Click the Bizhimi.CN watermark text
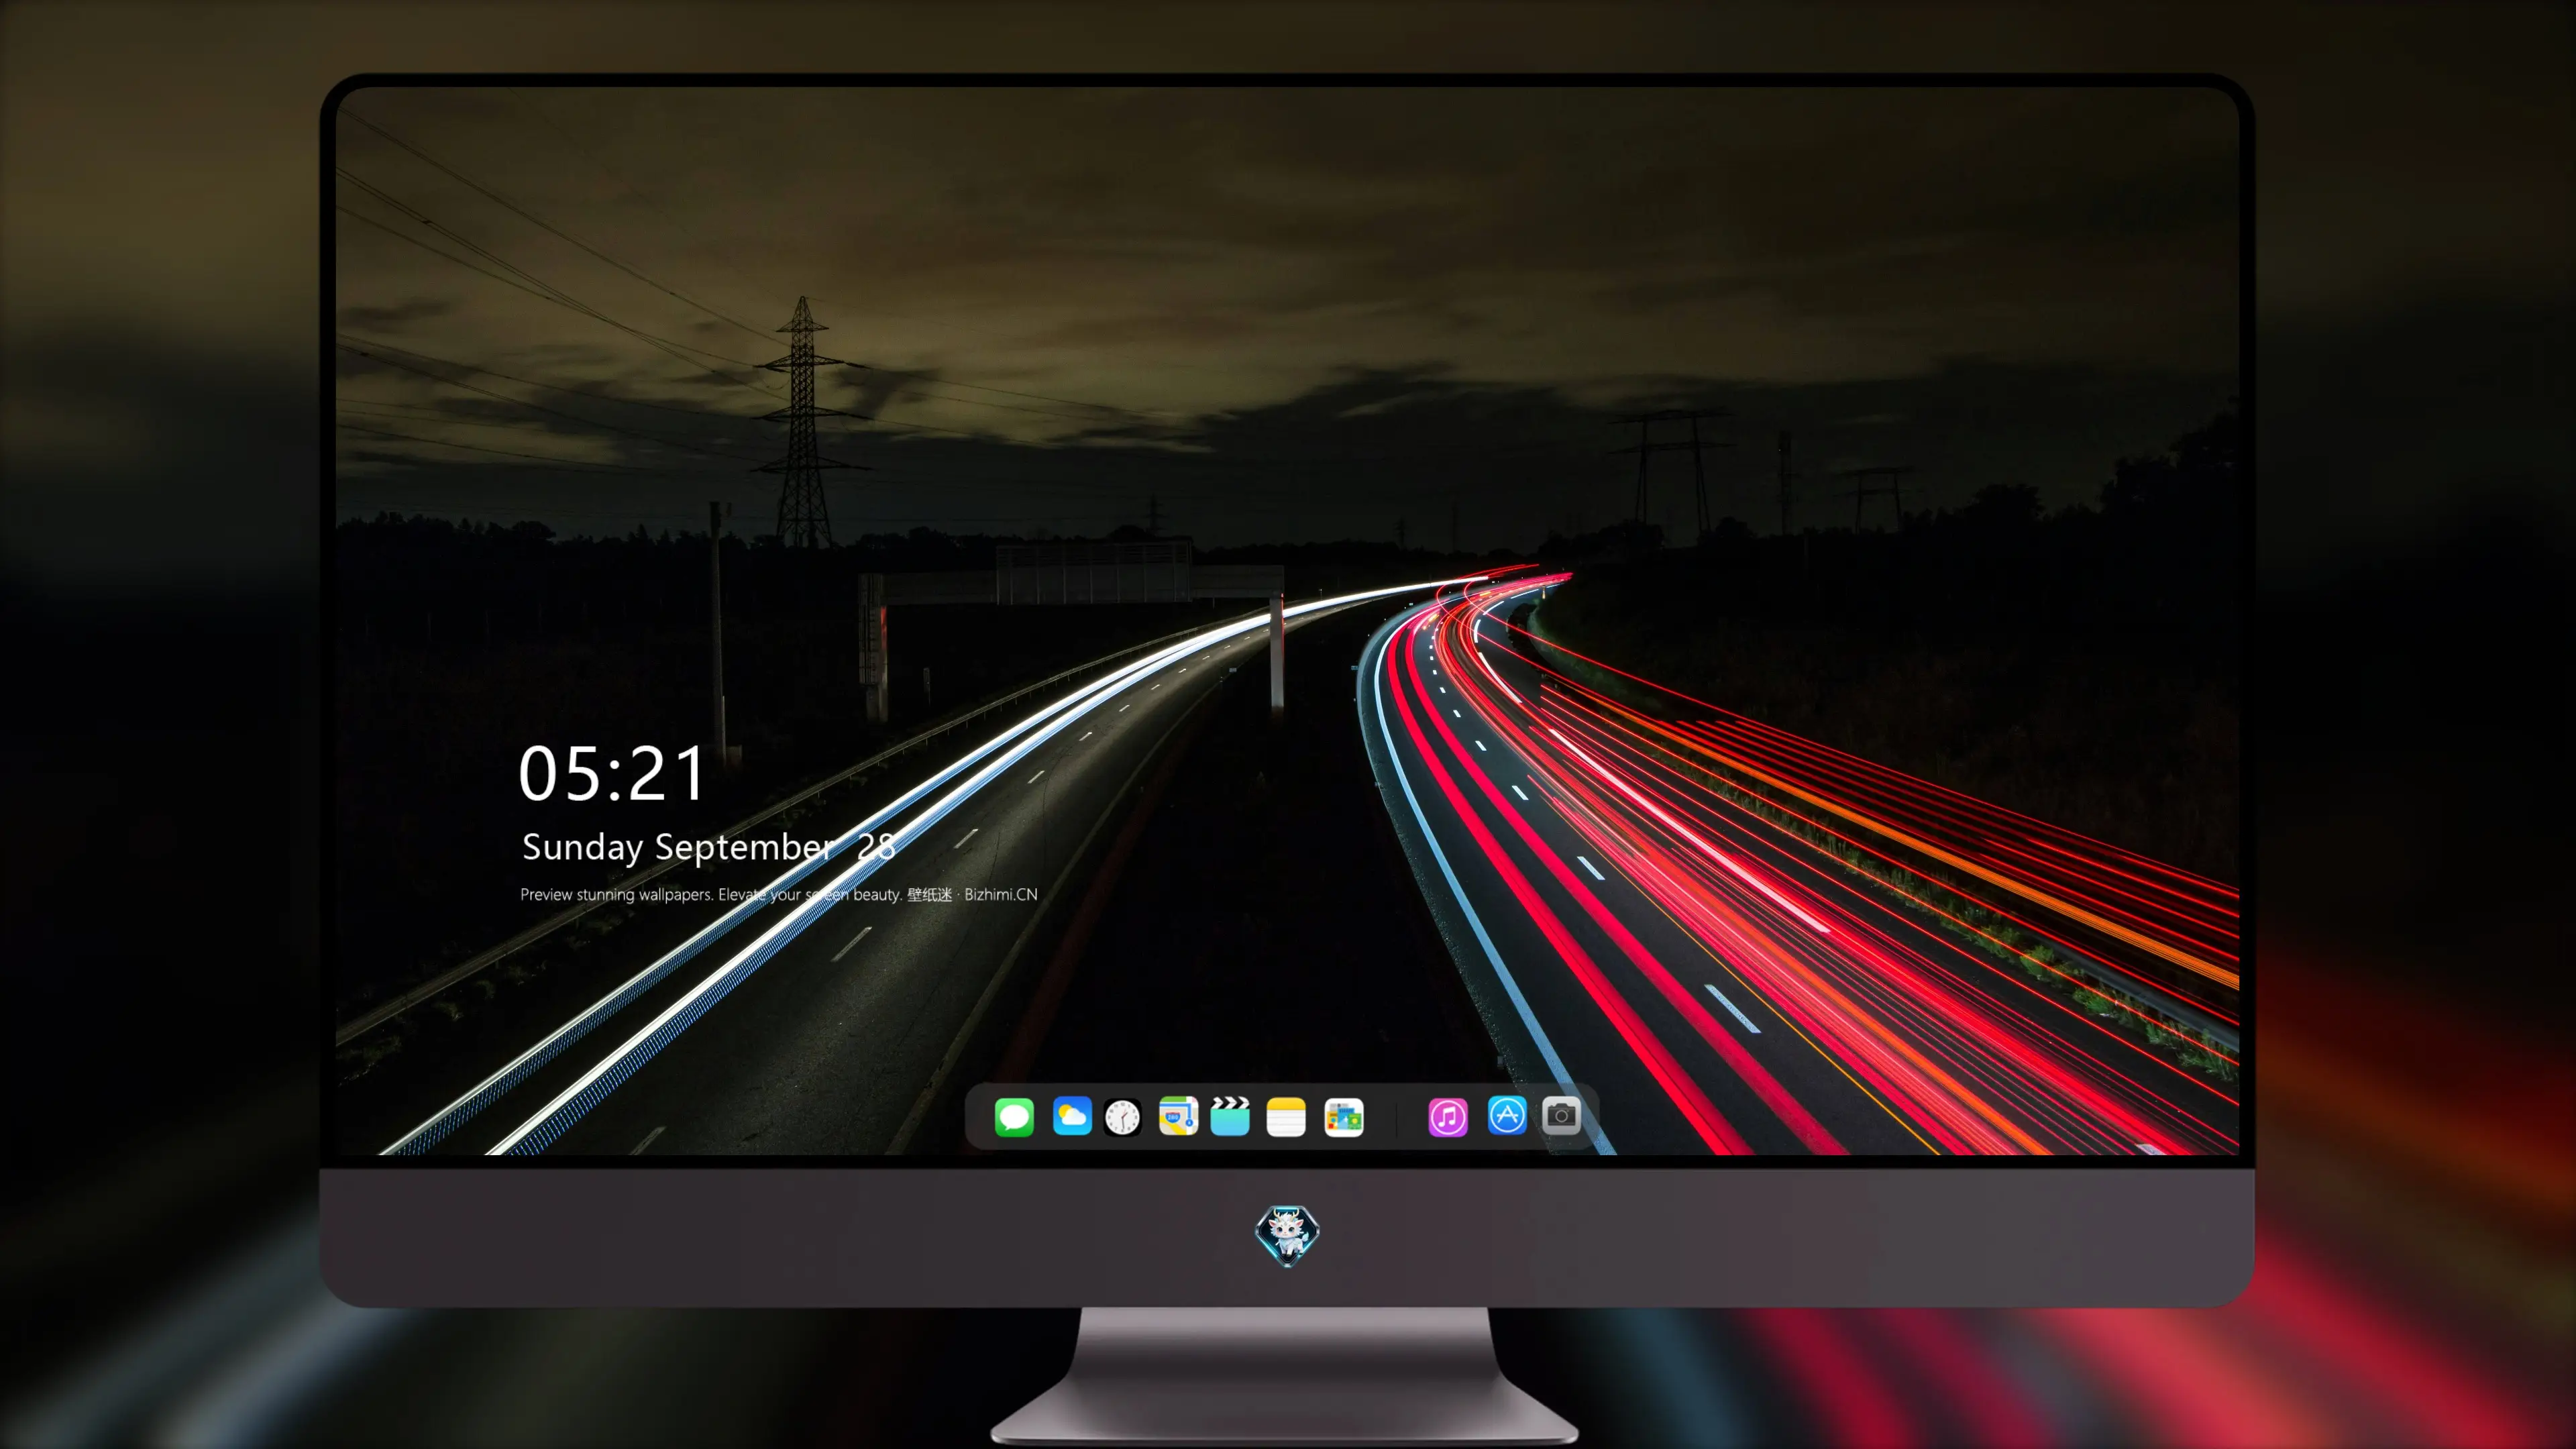2576x1449 pixels. click(1001, 894)
